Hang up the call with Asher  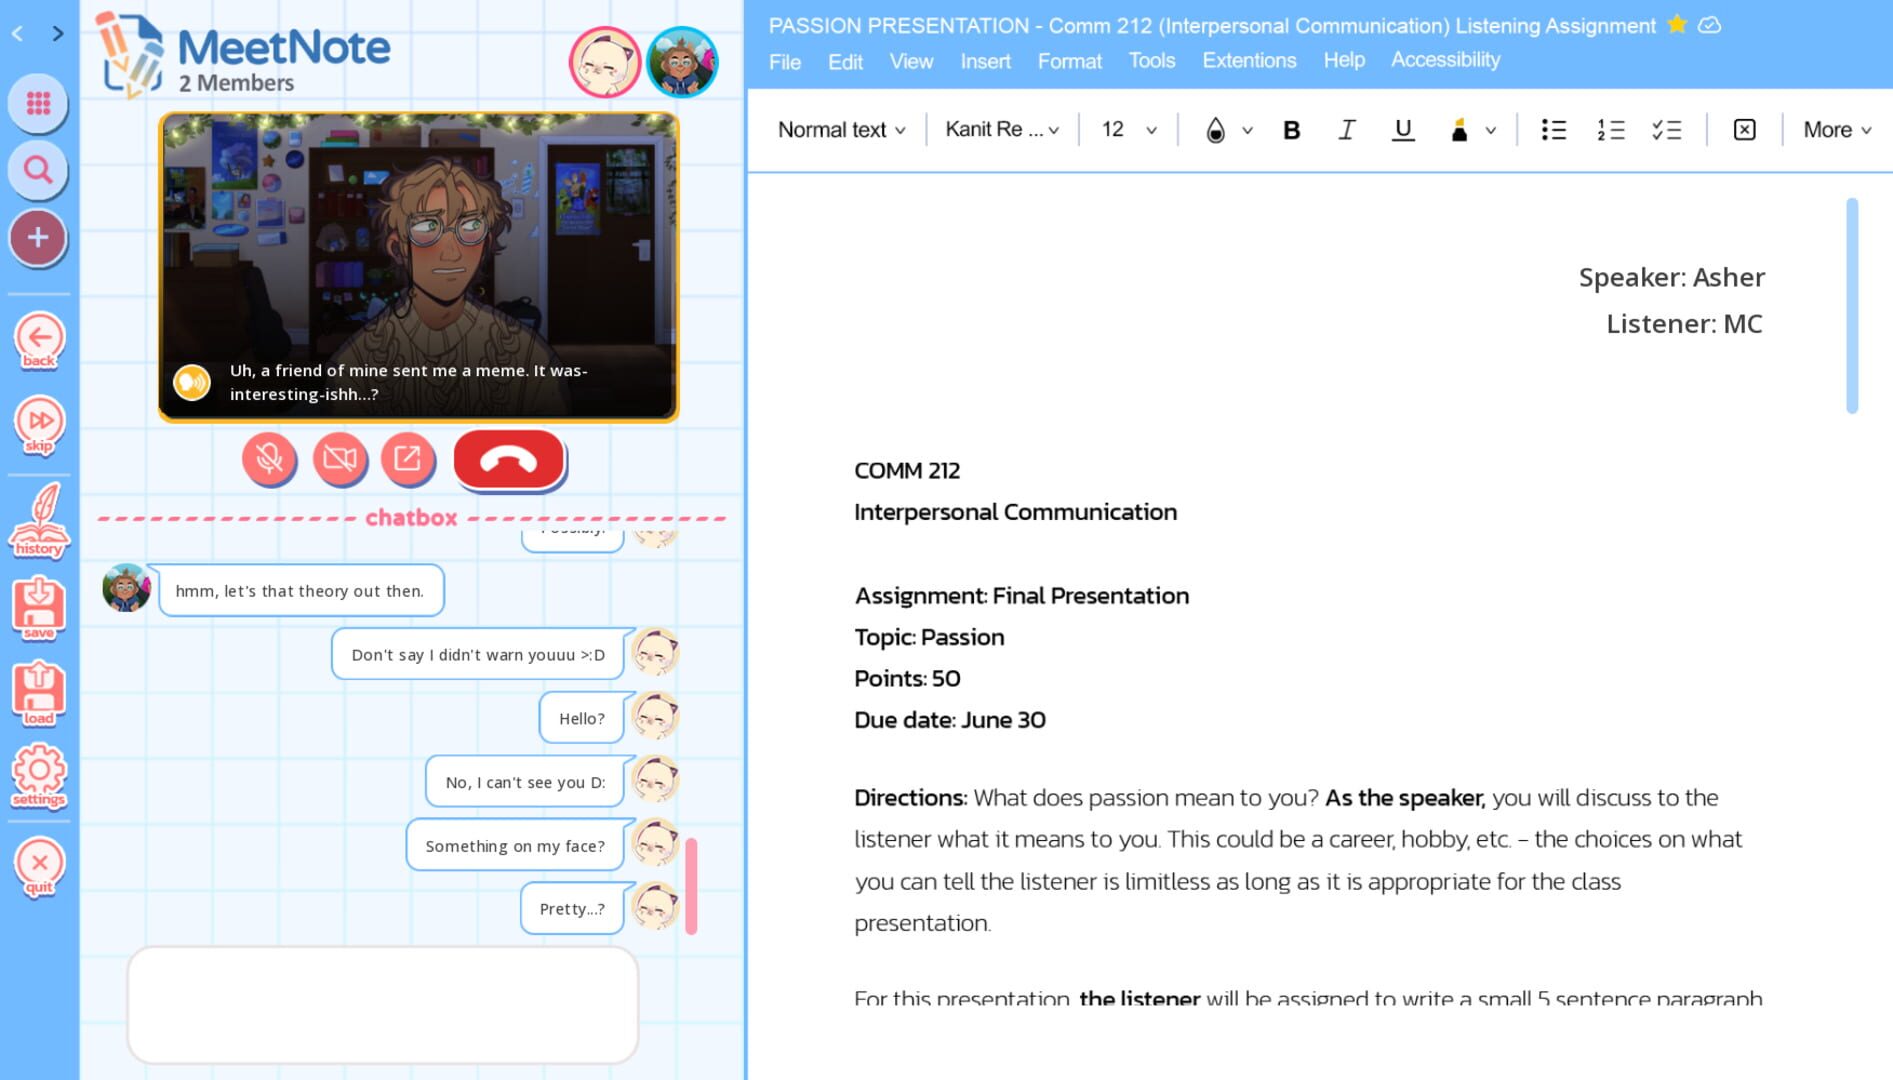pos(509,459)
